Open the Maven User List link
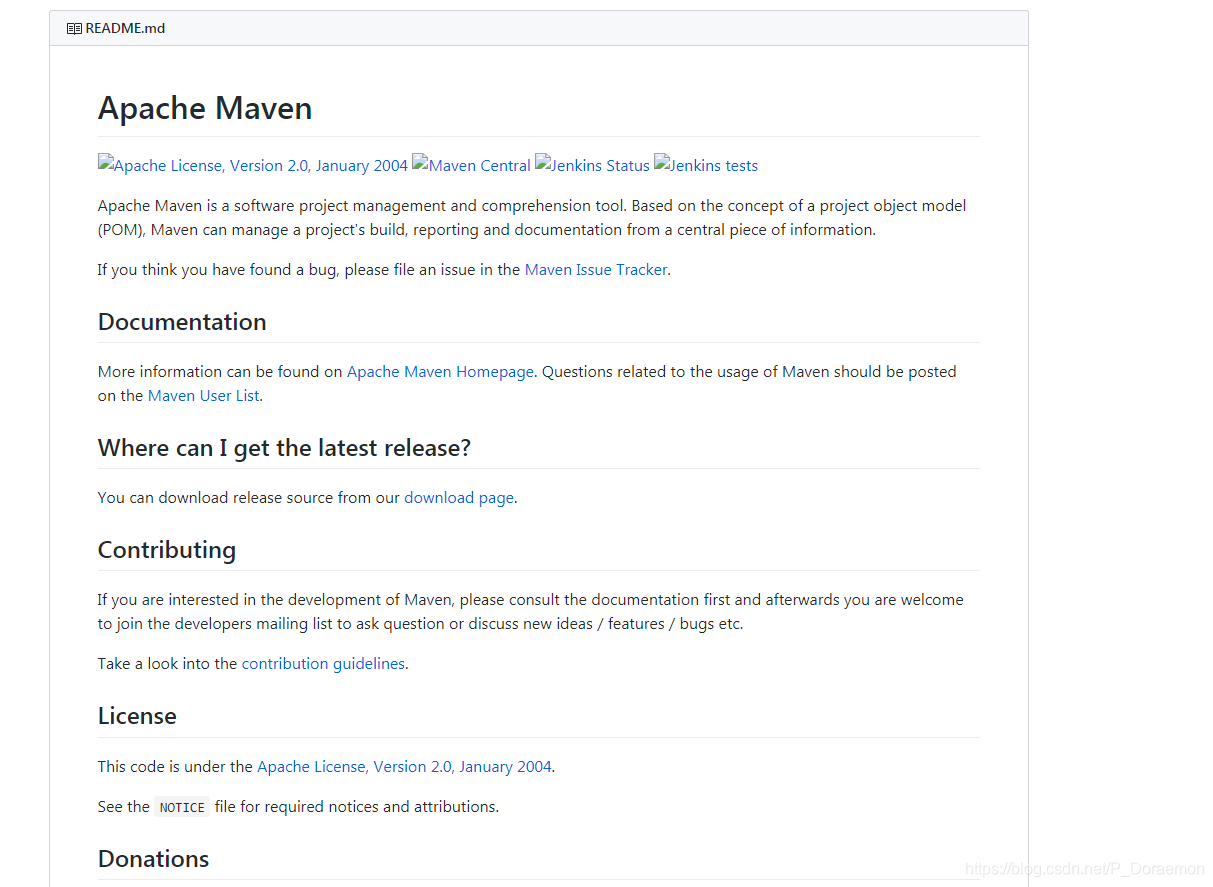Image resolution: width=1213 pixels, height=887 pixels. click(204, 396)
